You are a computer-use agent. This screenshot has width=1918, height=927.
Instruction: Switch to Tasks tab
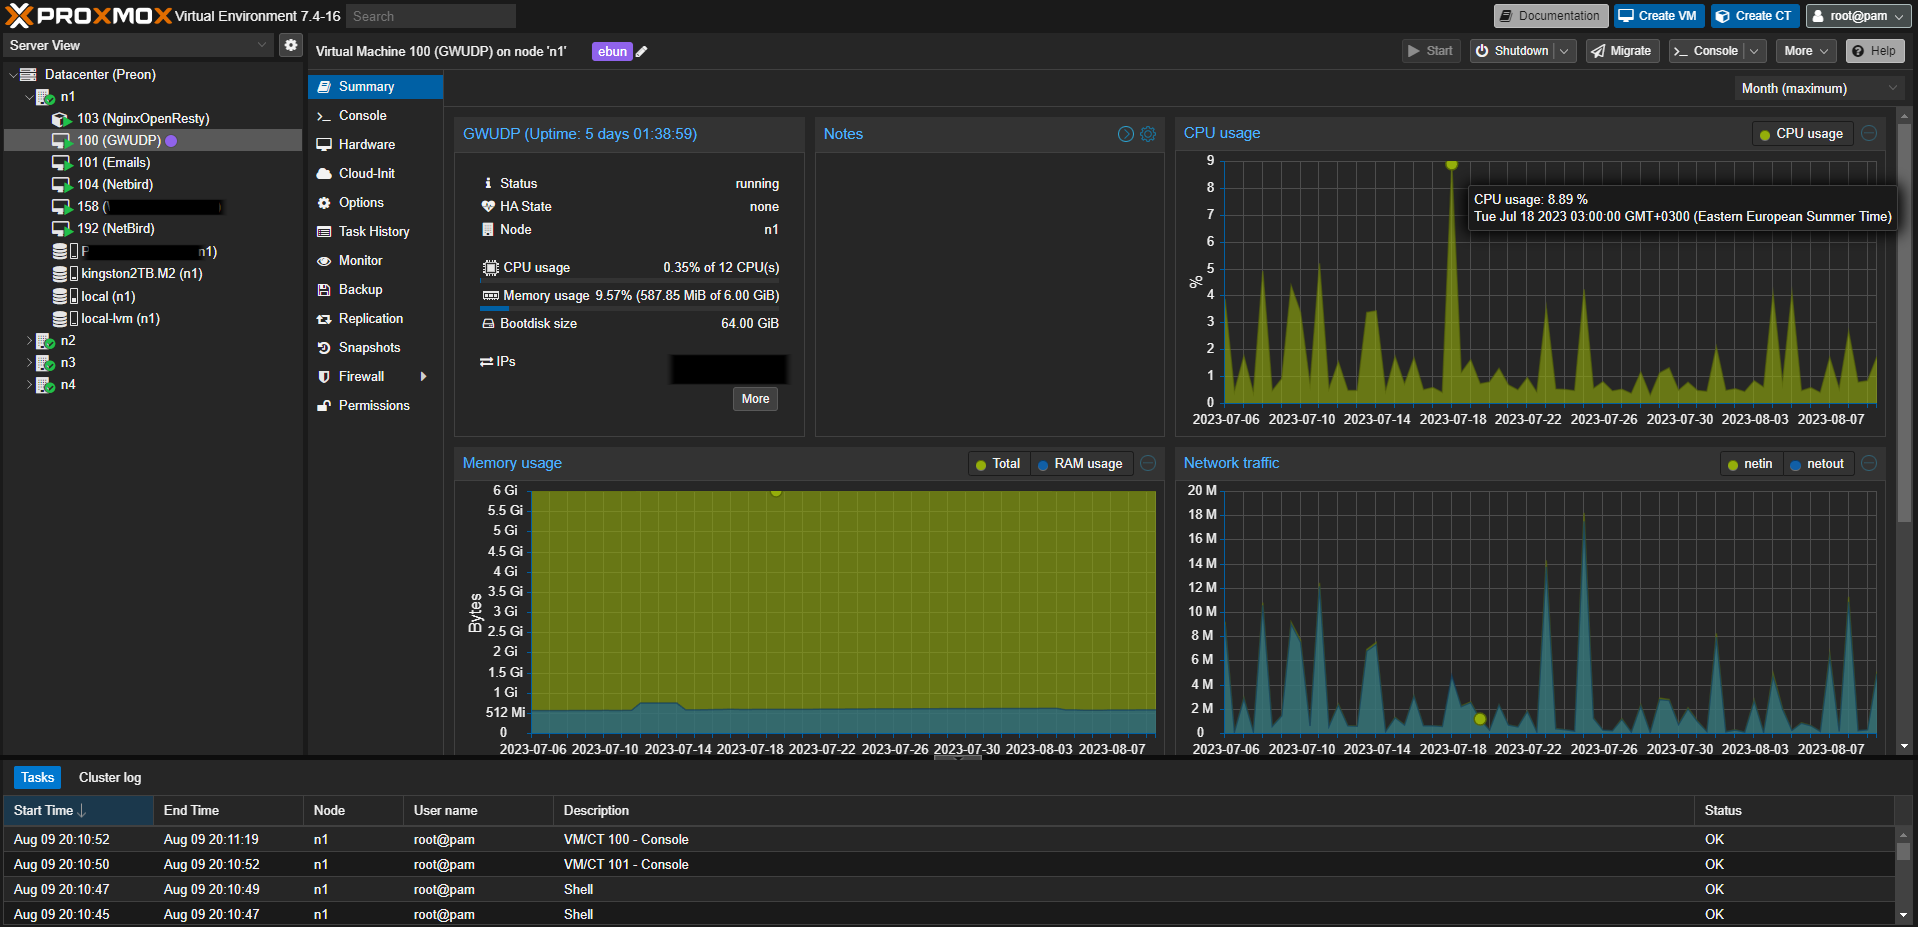(x=38, y=778)
